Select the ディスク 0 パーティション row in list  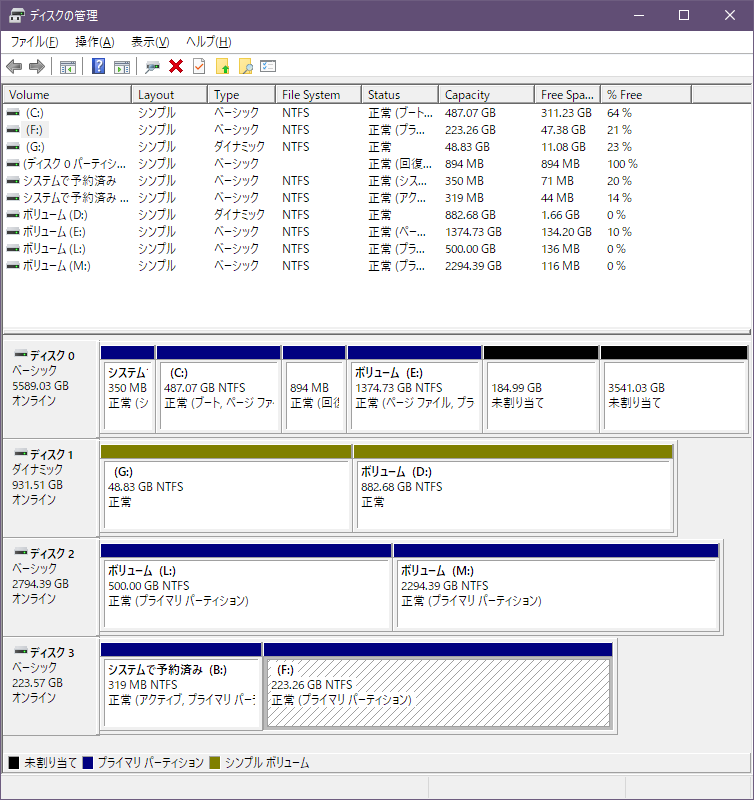[x=347, y=164]
